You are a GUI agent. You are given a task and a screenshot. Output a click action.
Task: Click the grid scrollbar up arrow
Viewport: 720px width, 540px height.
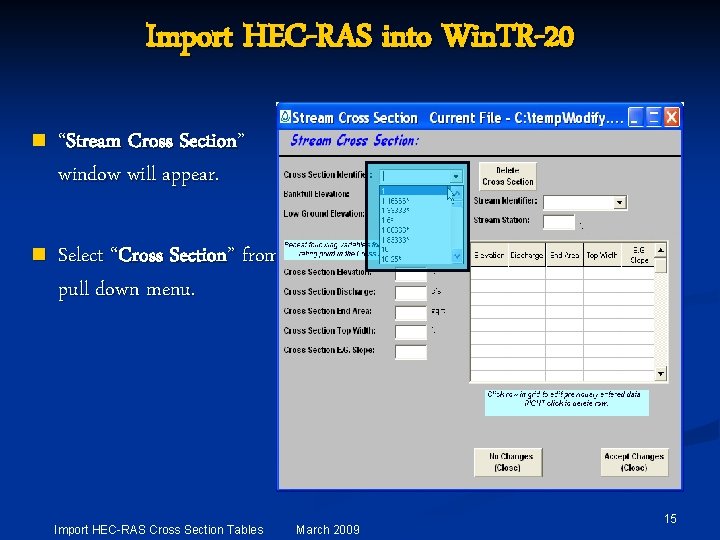click(661, 250)
